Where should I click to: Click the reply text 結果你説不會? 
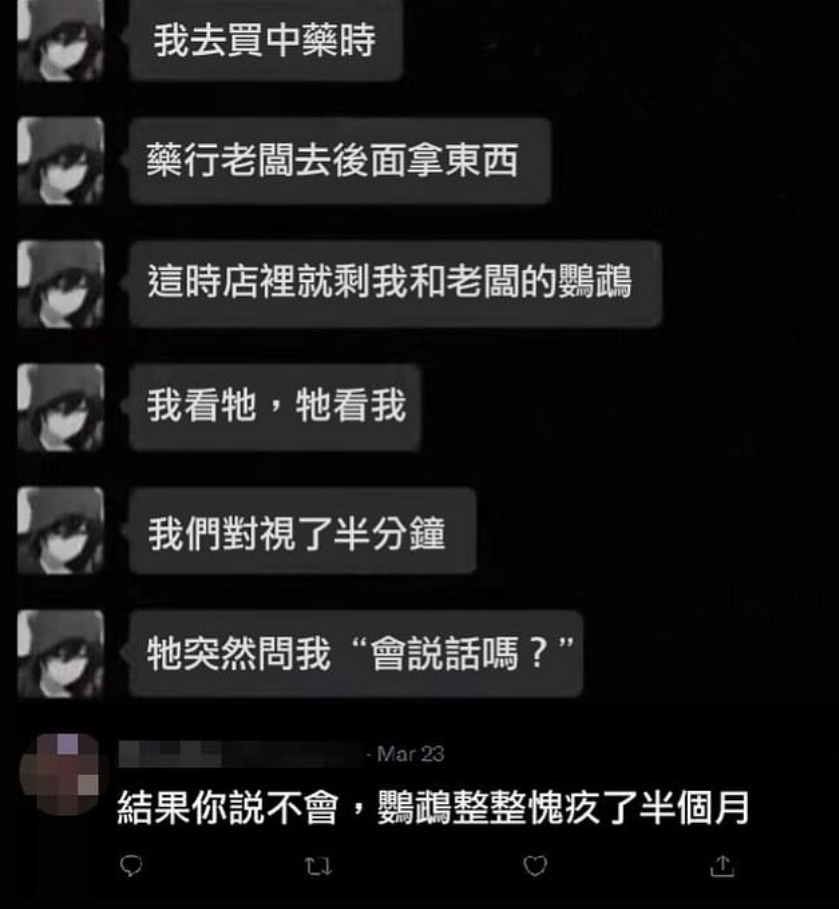227,808
